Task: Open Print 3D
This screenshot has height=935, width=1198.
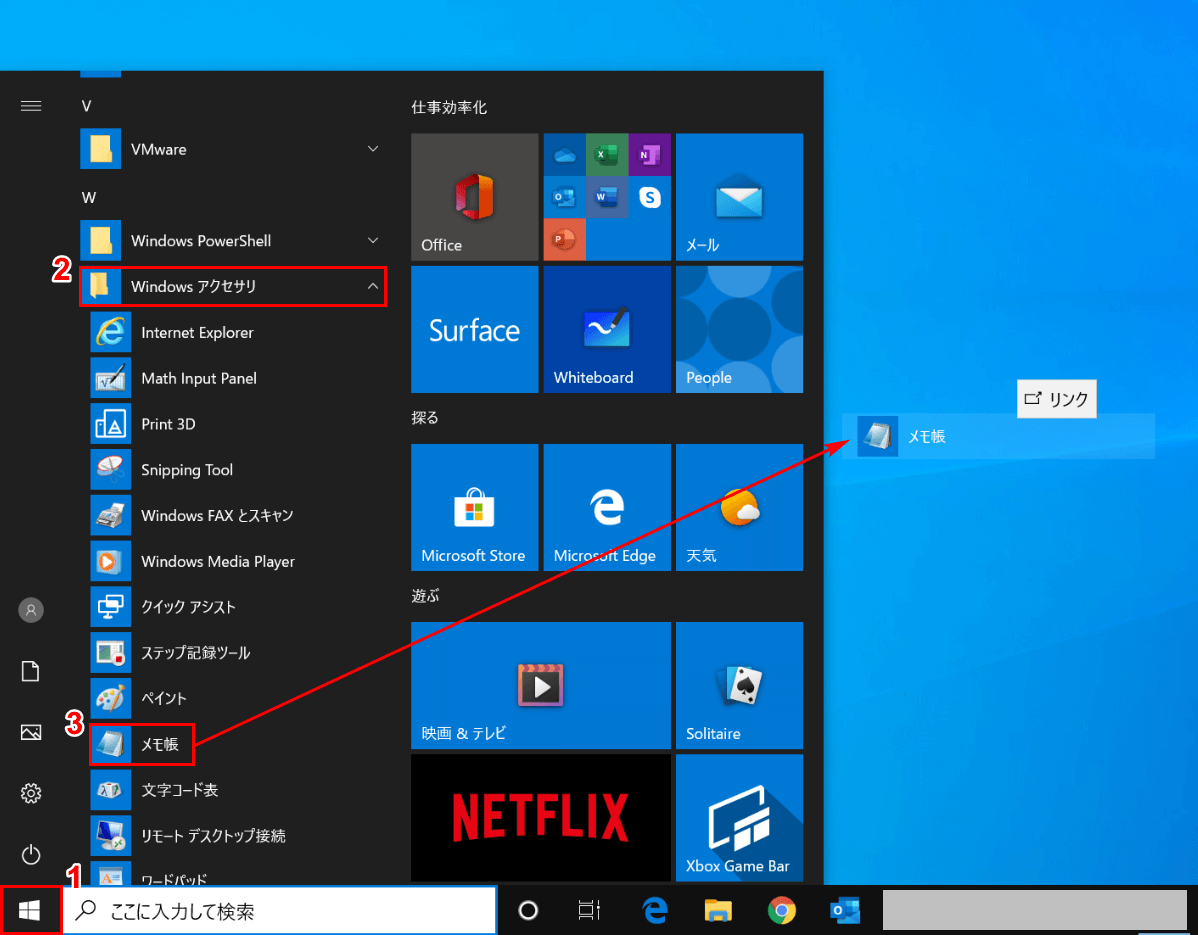Action: pos(166,424)
